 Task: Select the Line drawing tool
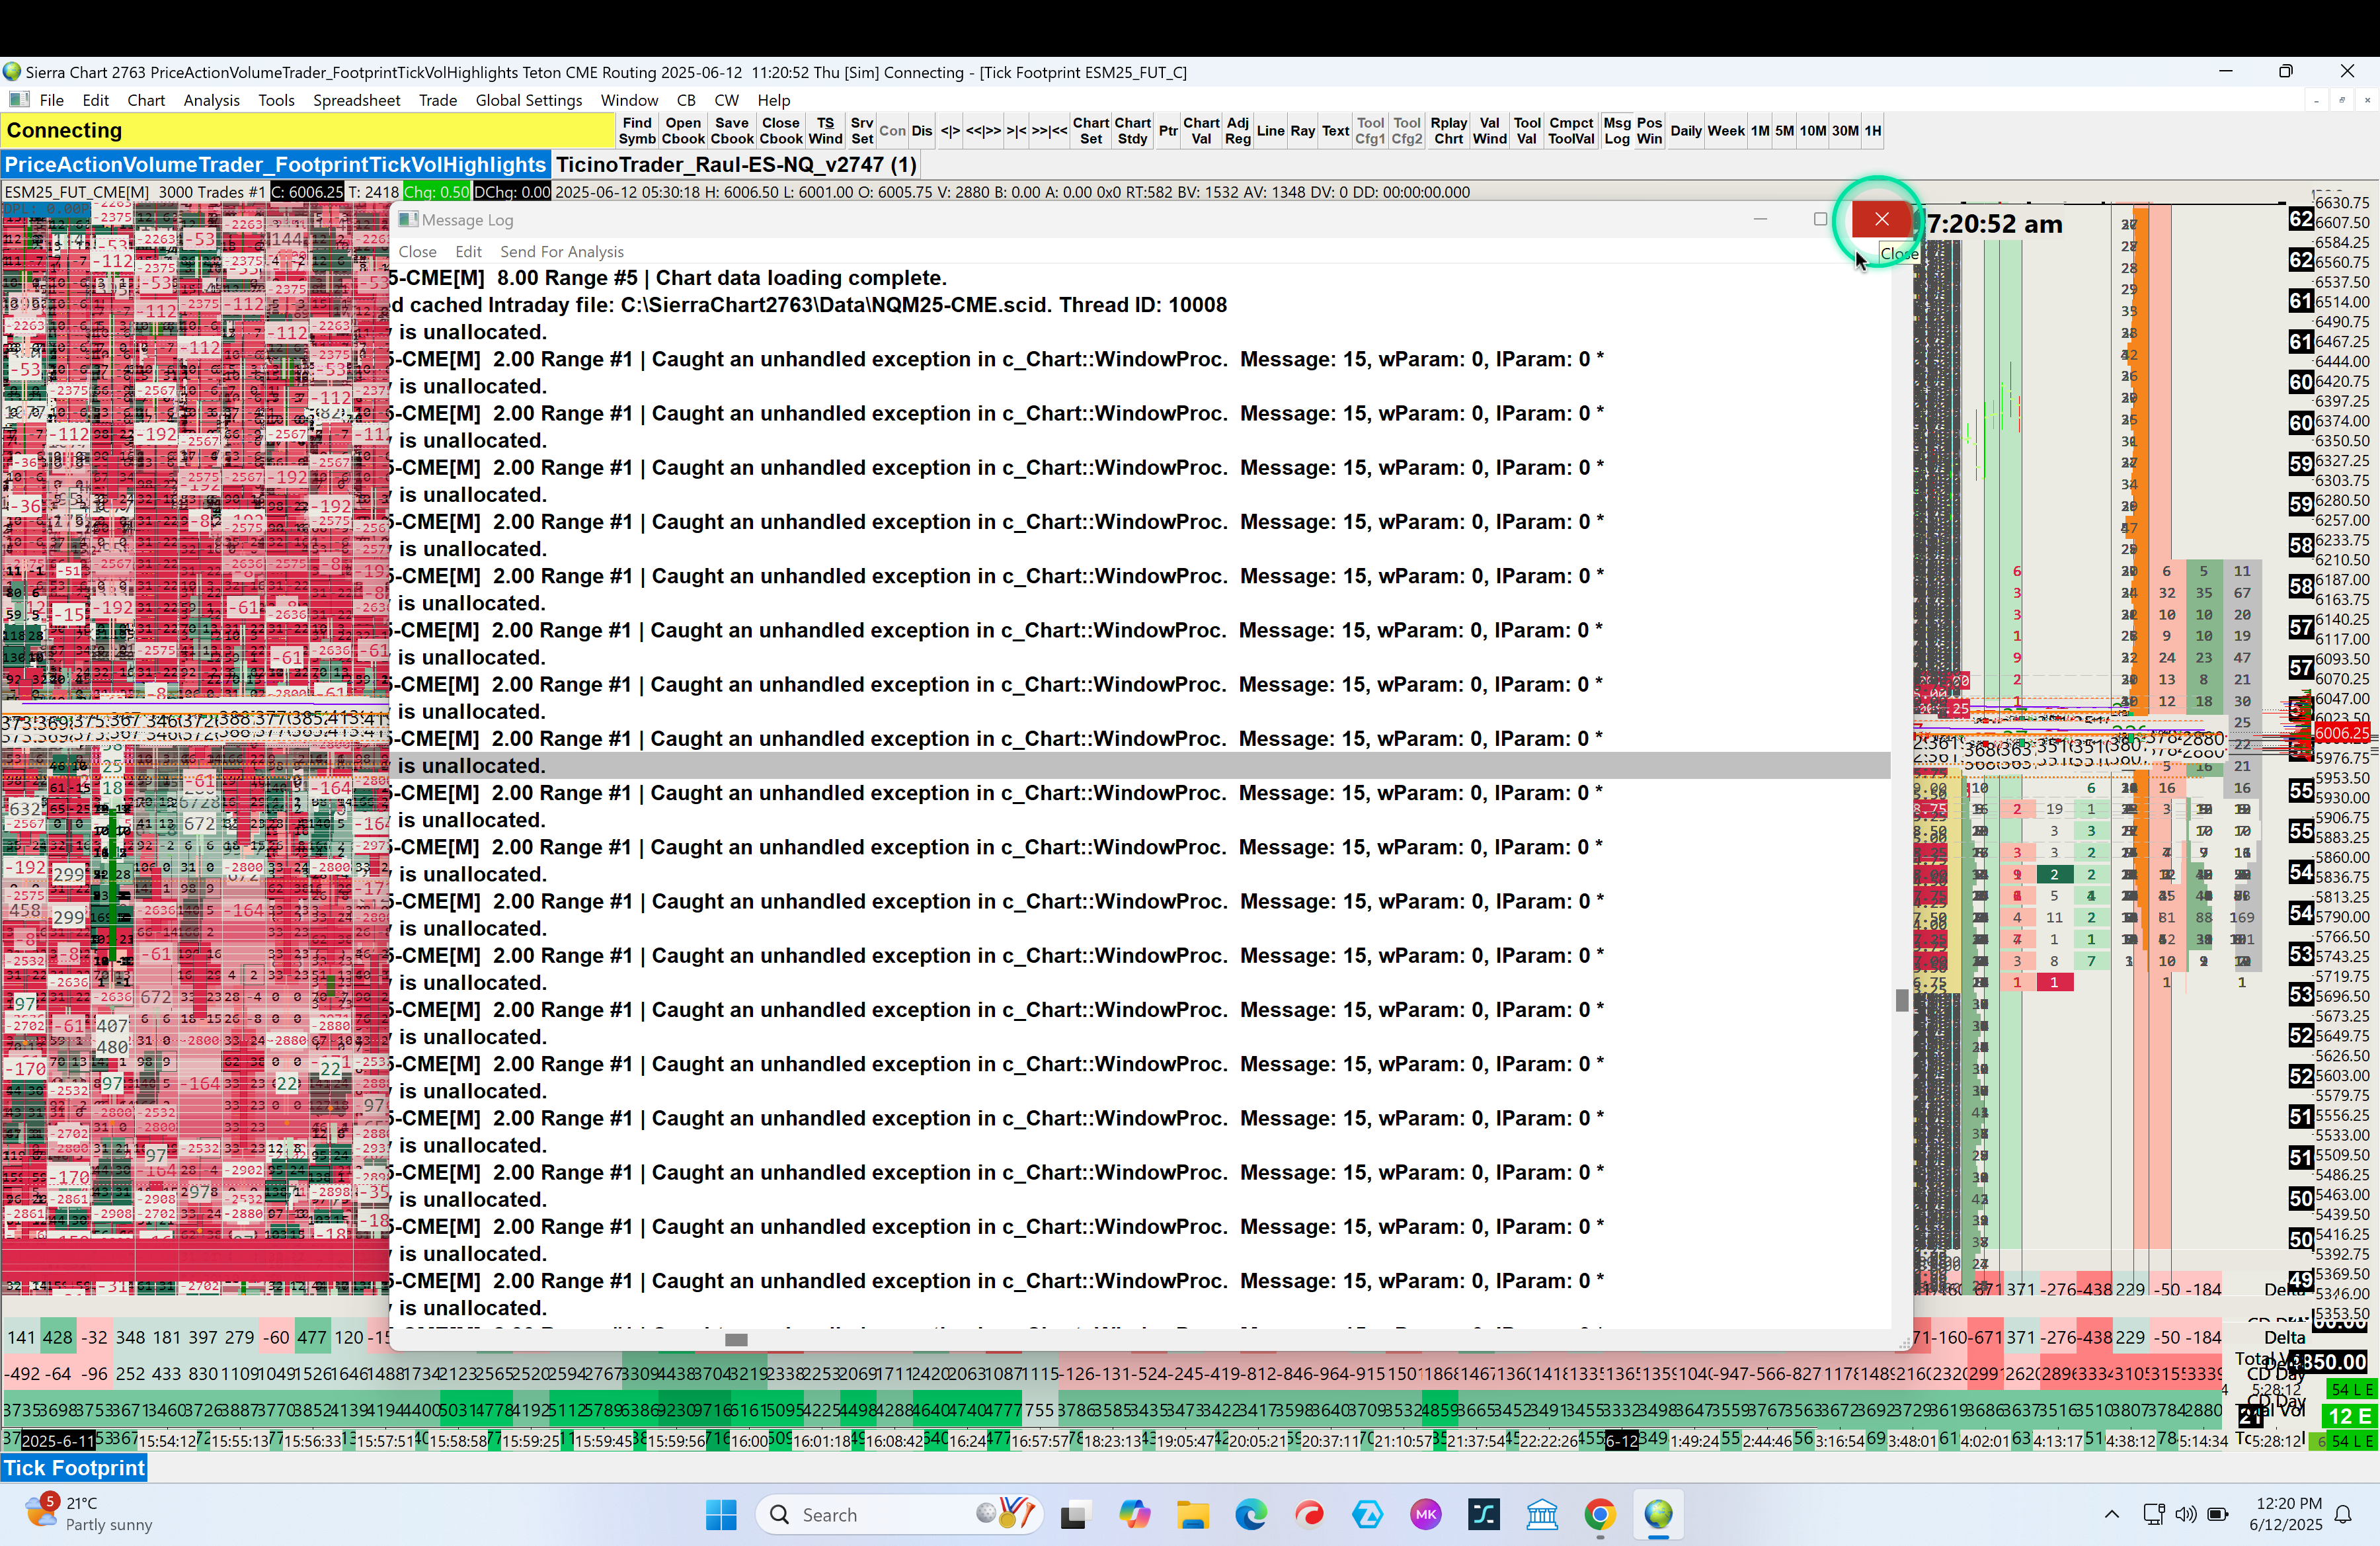1270,131
